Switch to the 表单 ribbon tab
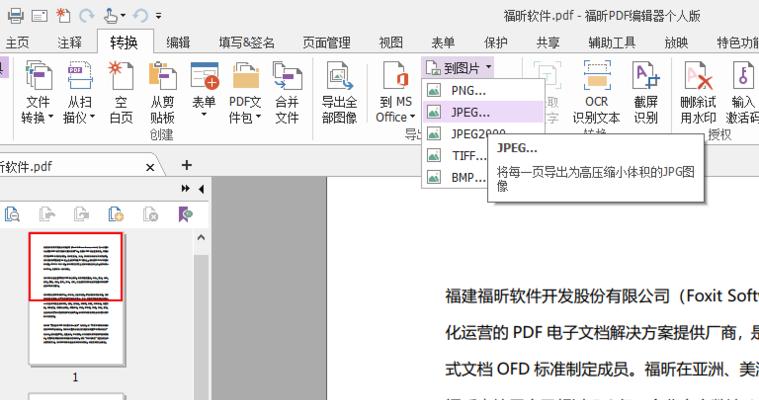 click(443, 43)
